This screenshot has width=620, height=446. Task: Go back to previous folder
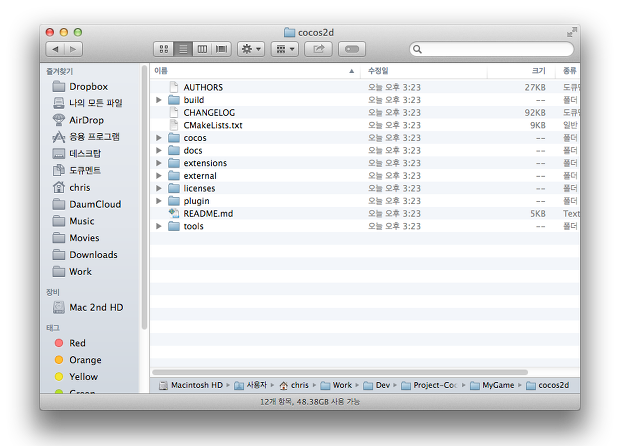[55, 49]
